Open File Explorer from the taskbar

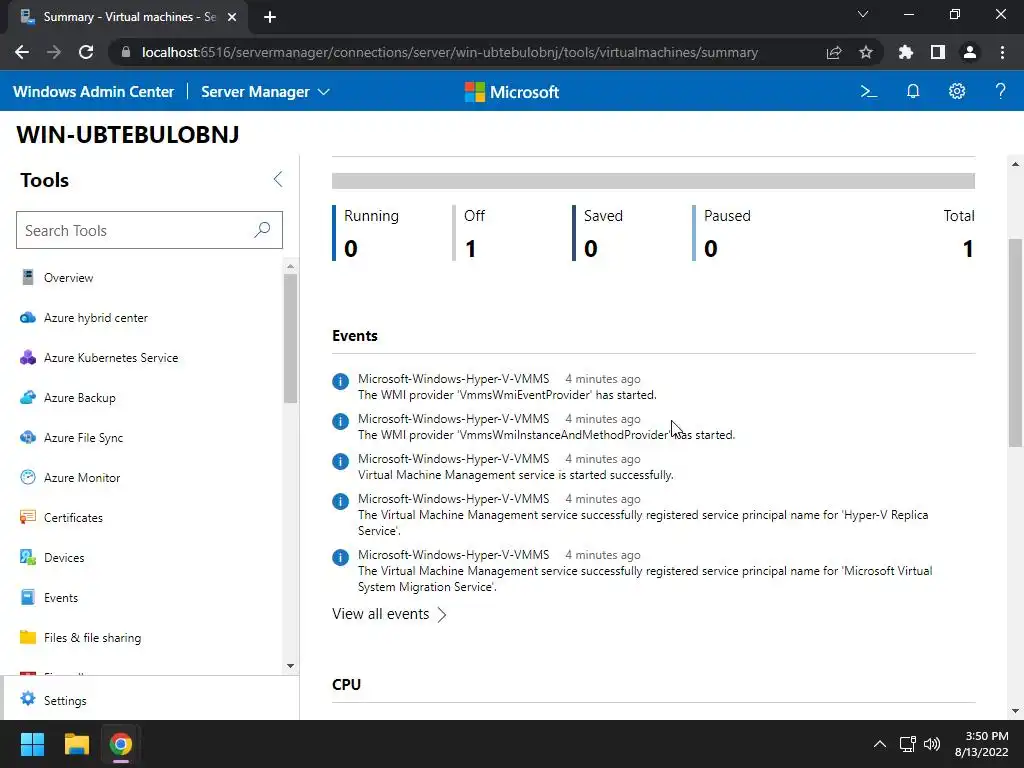pyautogui.click(x=76, y=744)
